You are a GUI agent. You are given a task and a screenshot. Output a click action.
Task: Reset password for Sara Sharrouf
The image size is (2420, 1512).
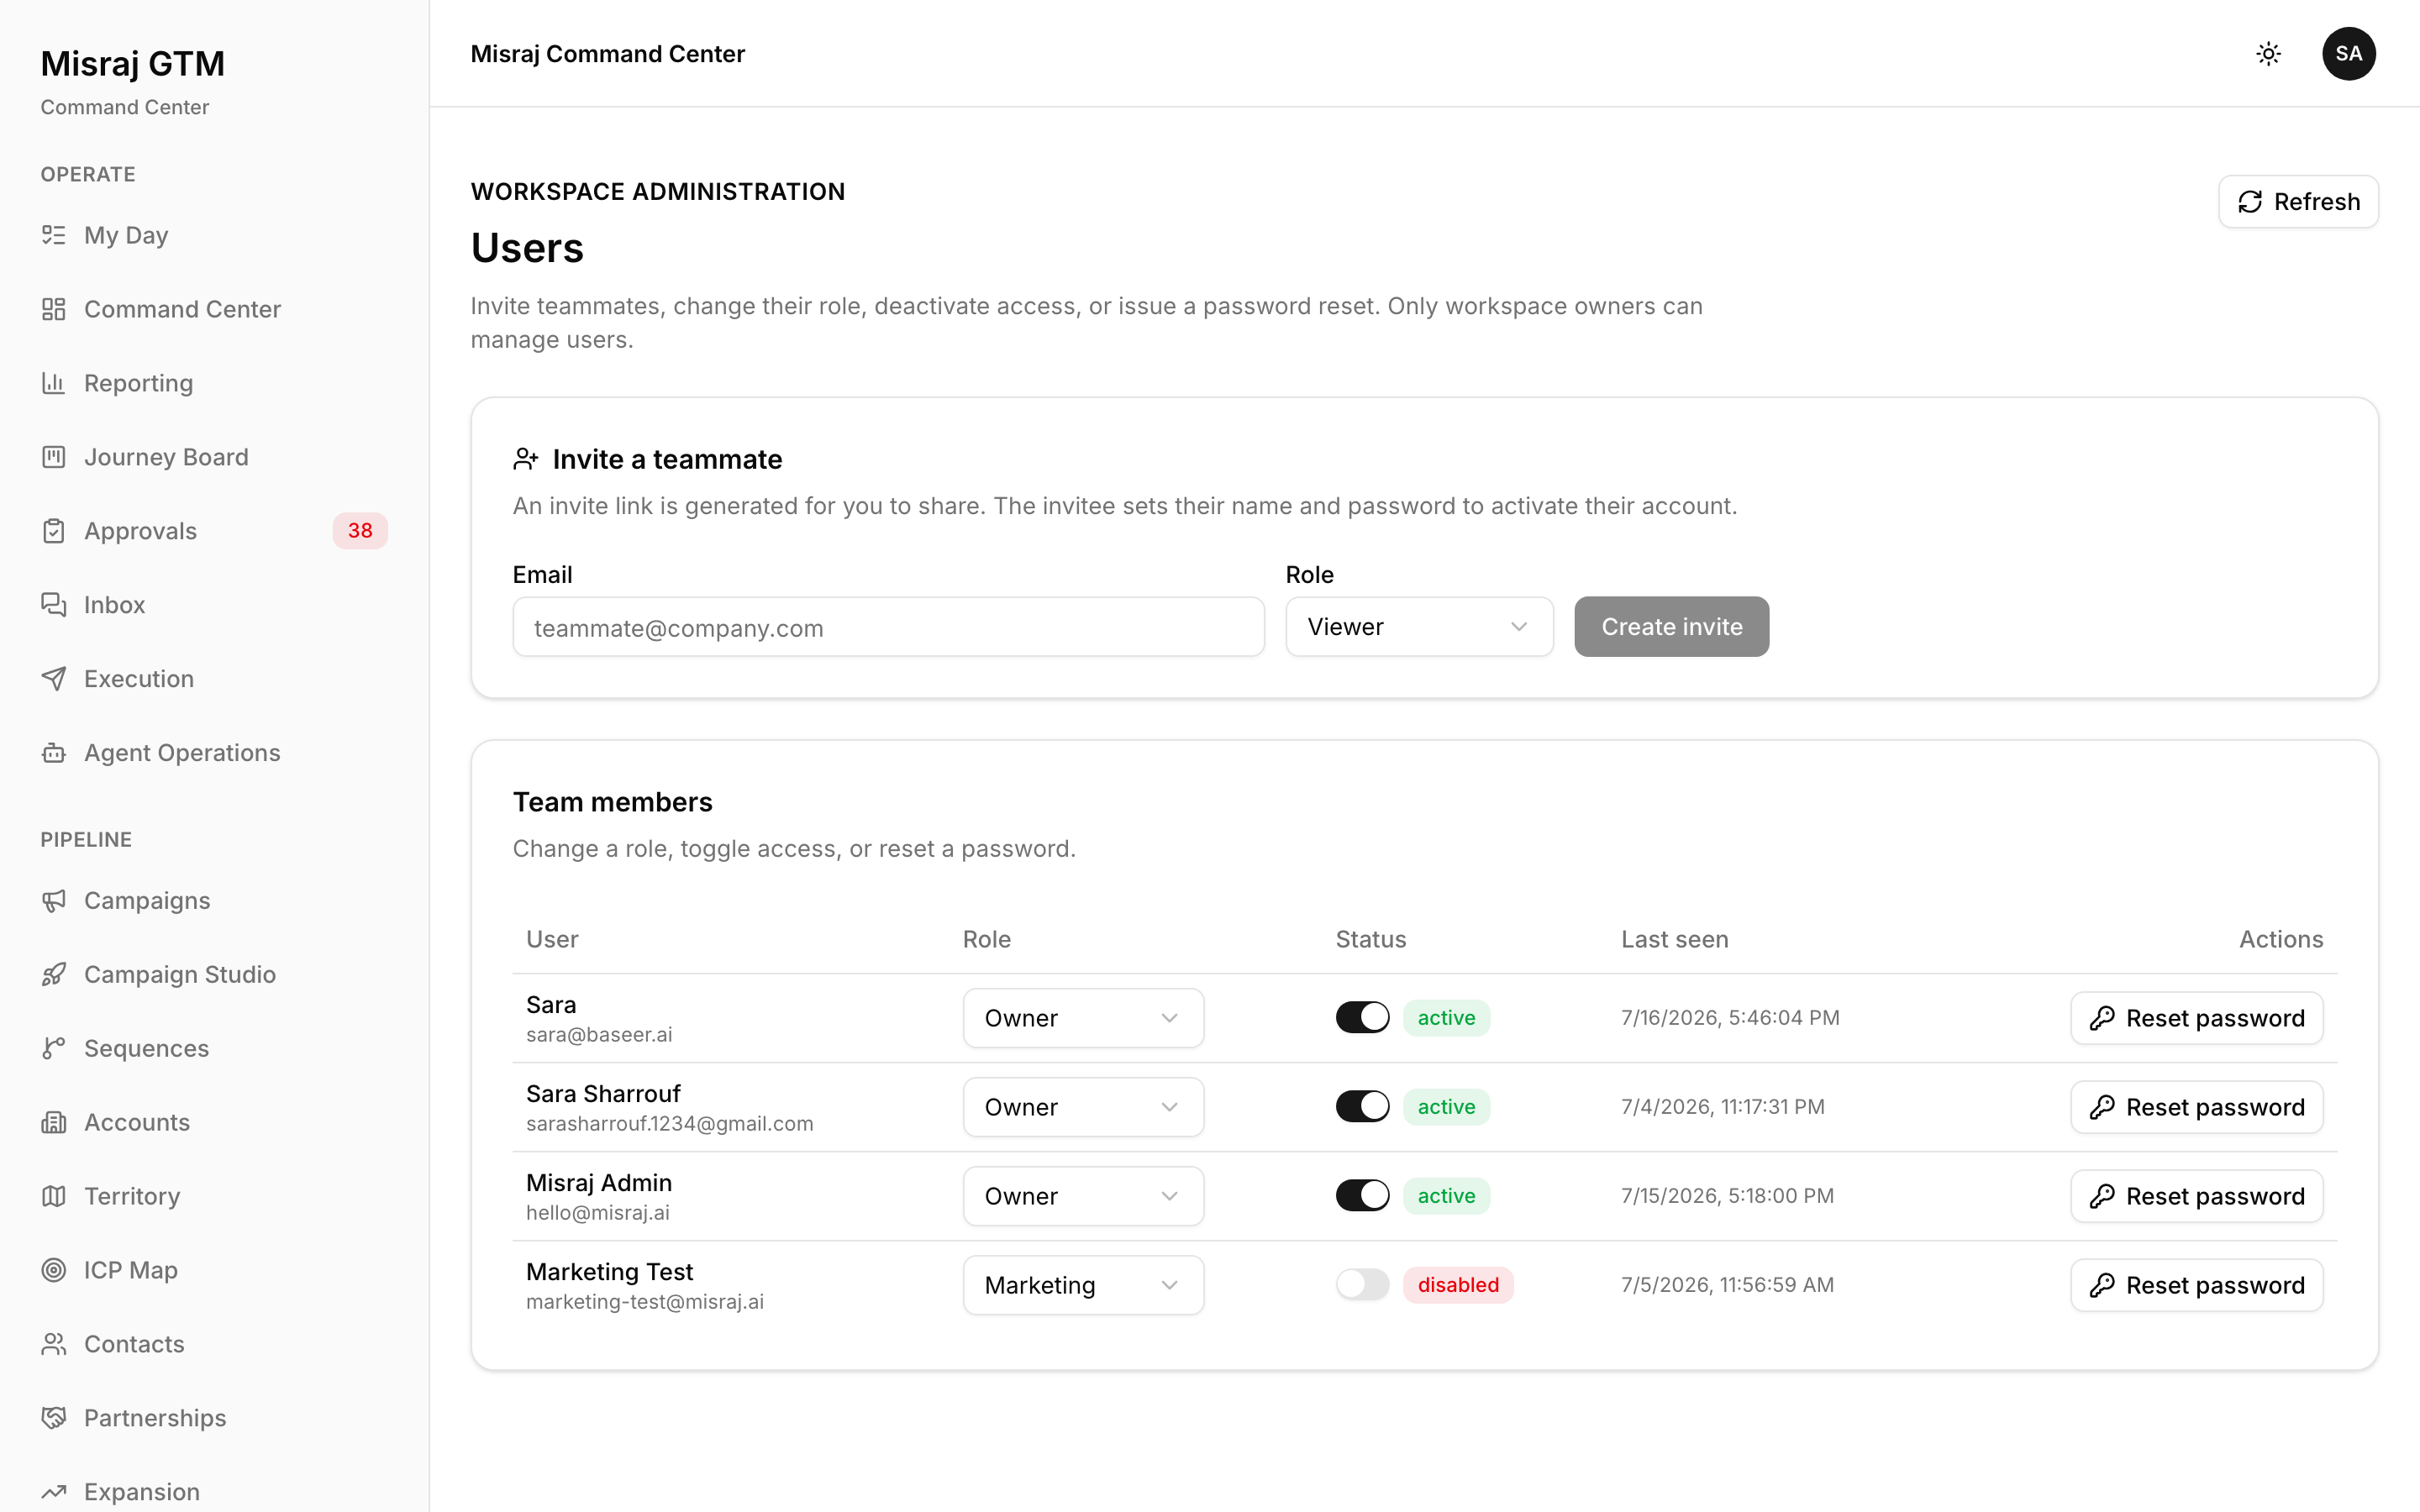pos(2196,1107)
